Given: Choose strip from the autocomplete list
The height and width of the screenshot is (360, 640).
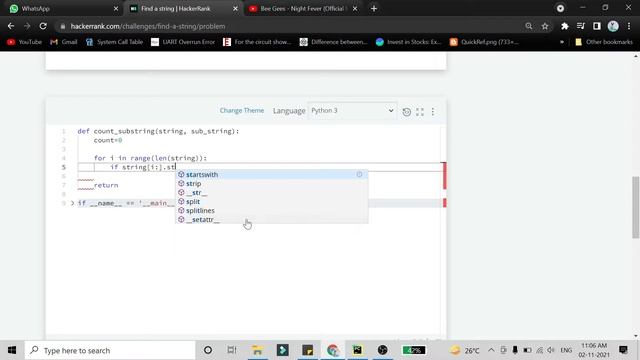Looking at the screenshot, I should coord(271,183).
